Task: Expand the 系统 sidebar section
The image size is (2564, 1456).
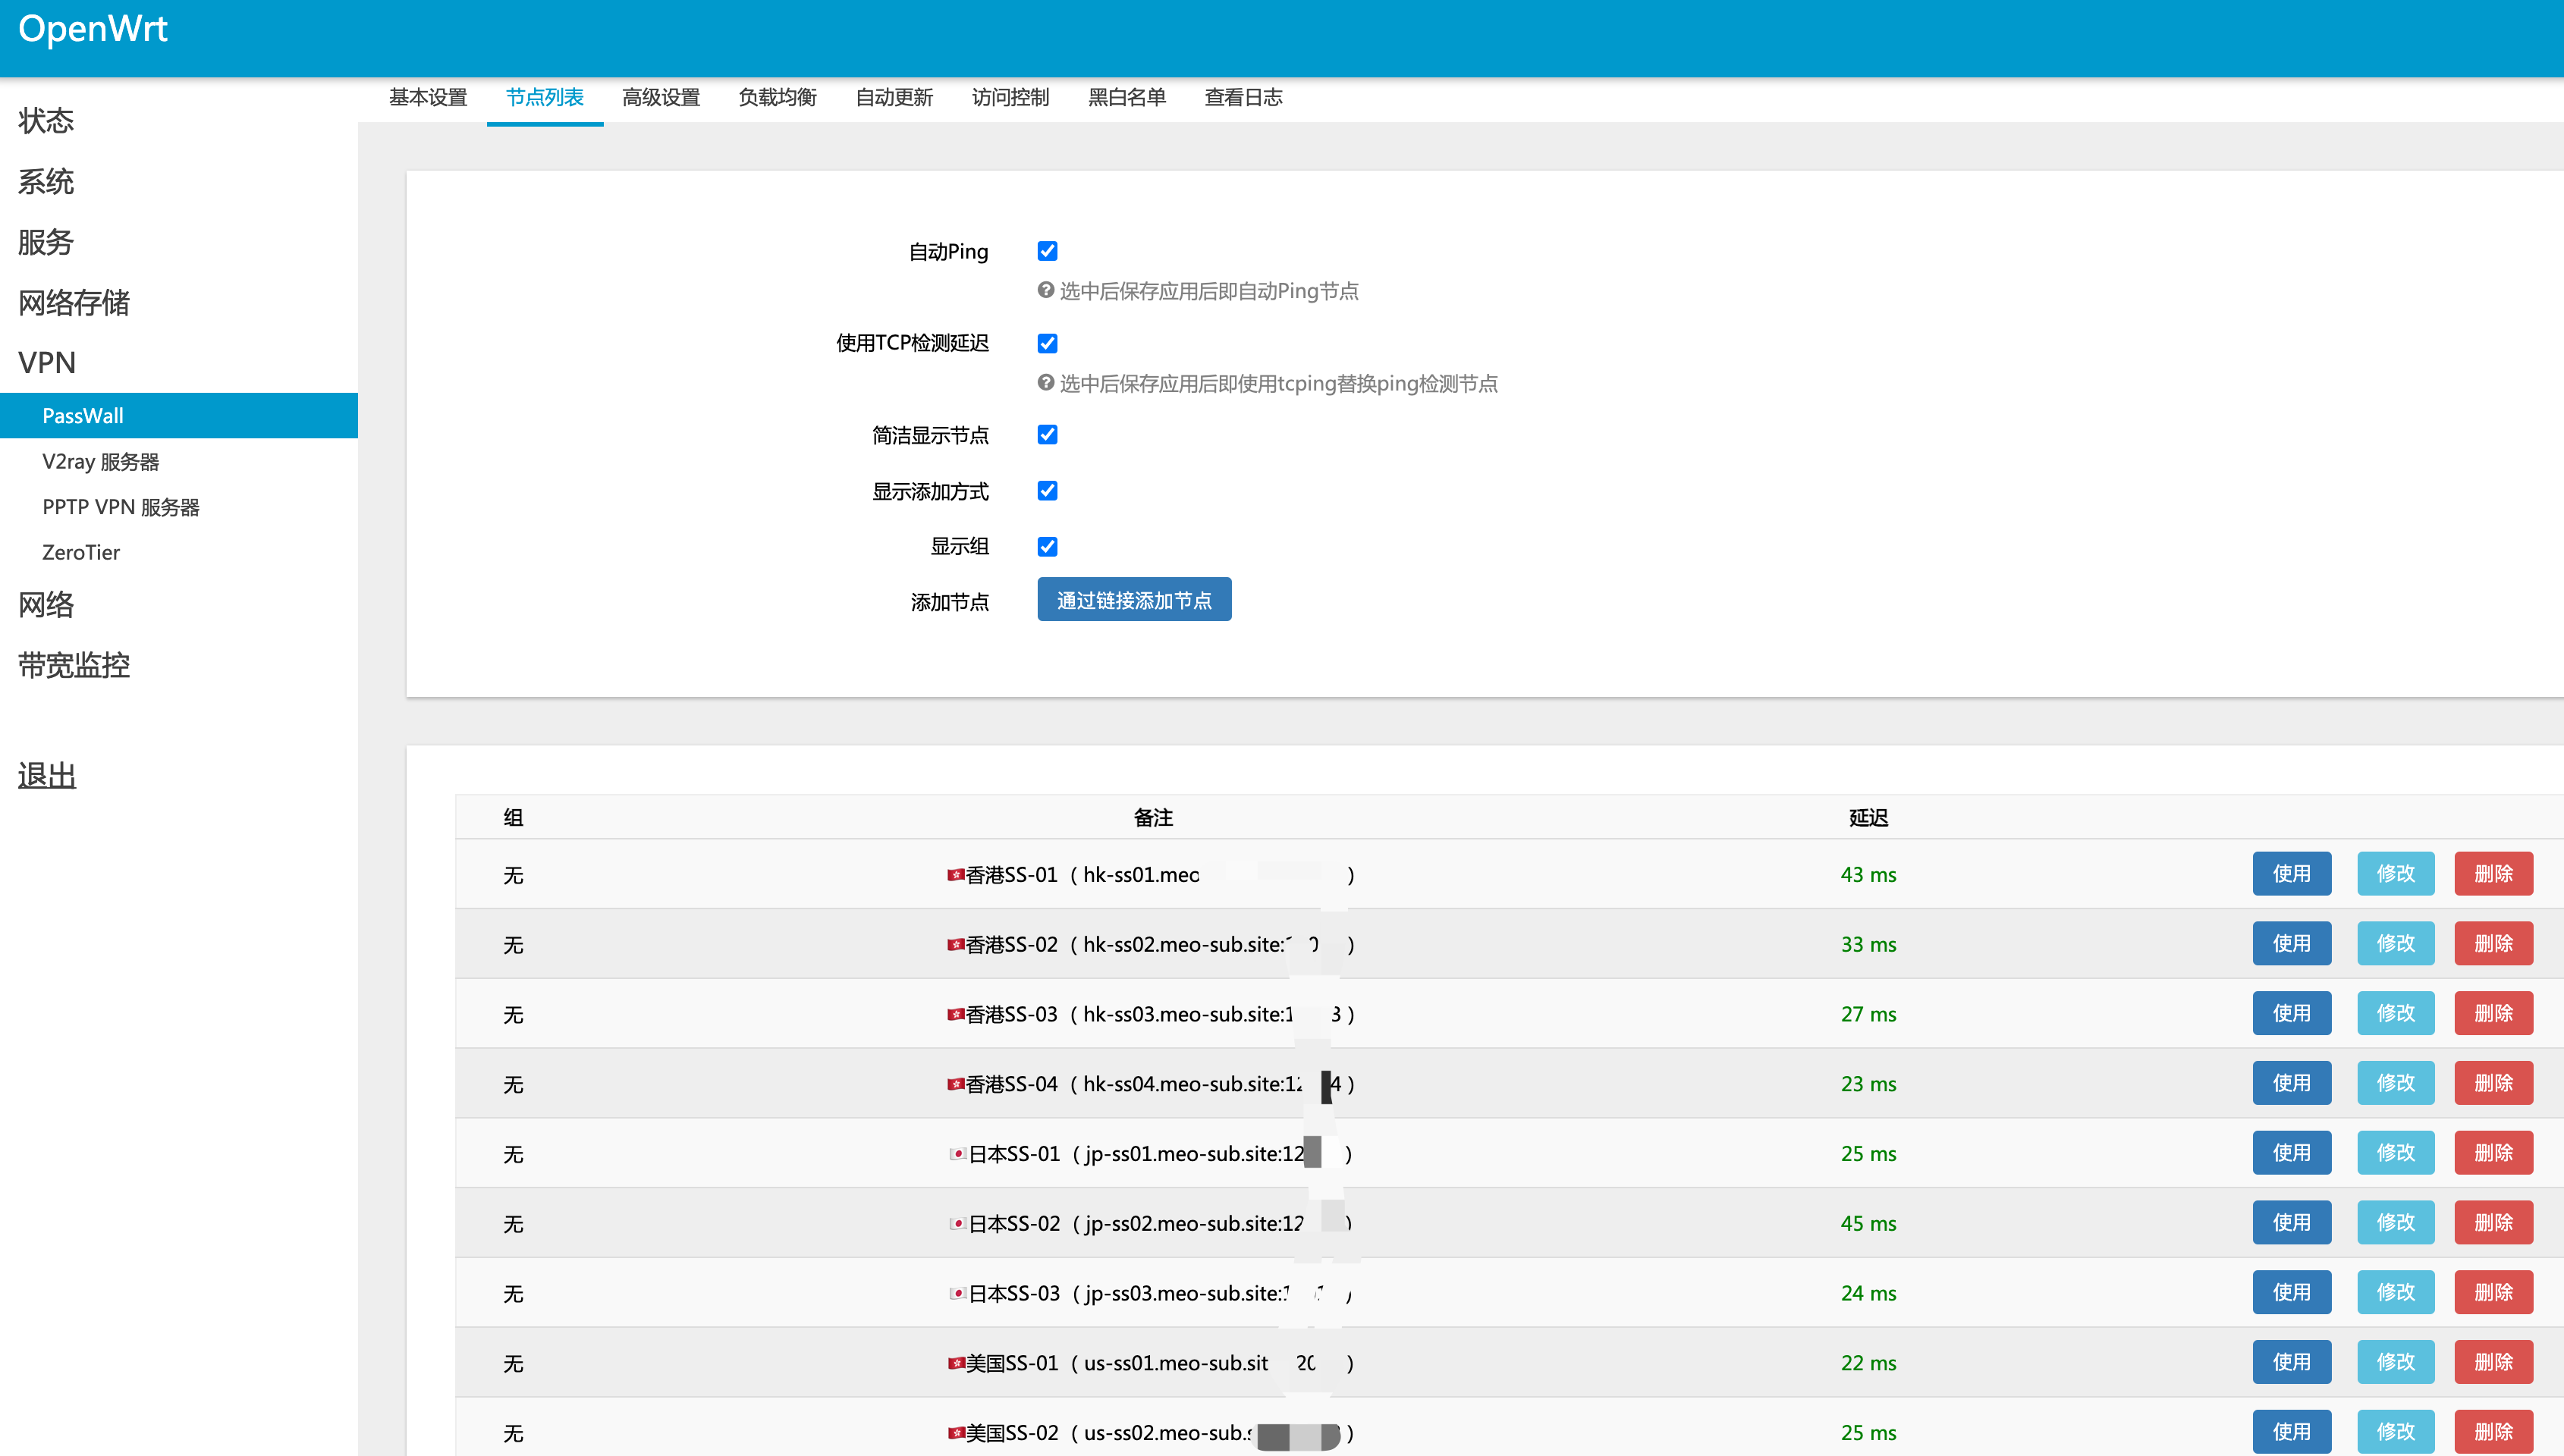Action: click(46, 181)
